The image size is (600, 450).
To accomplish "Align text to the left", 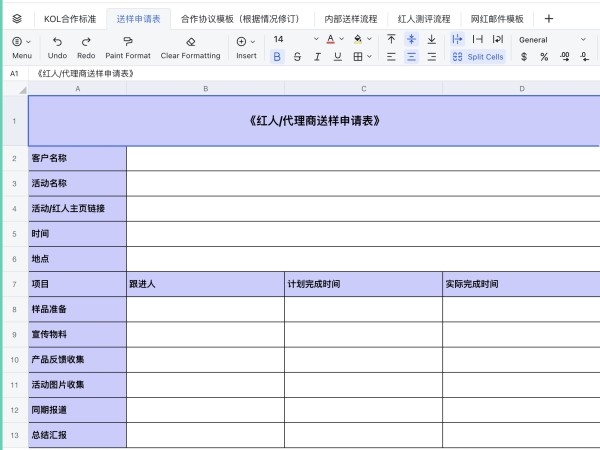I will coord(391,57).
